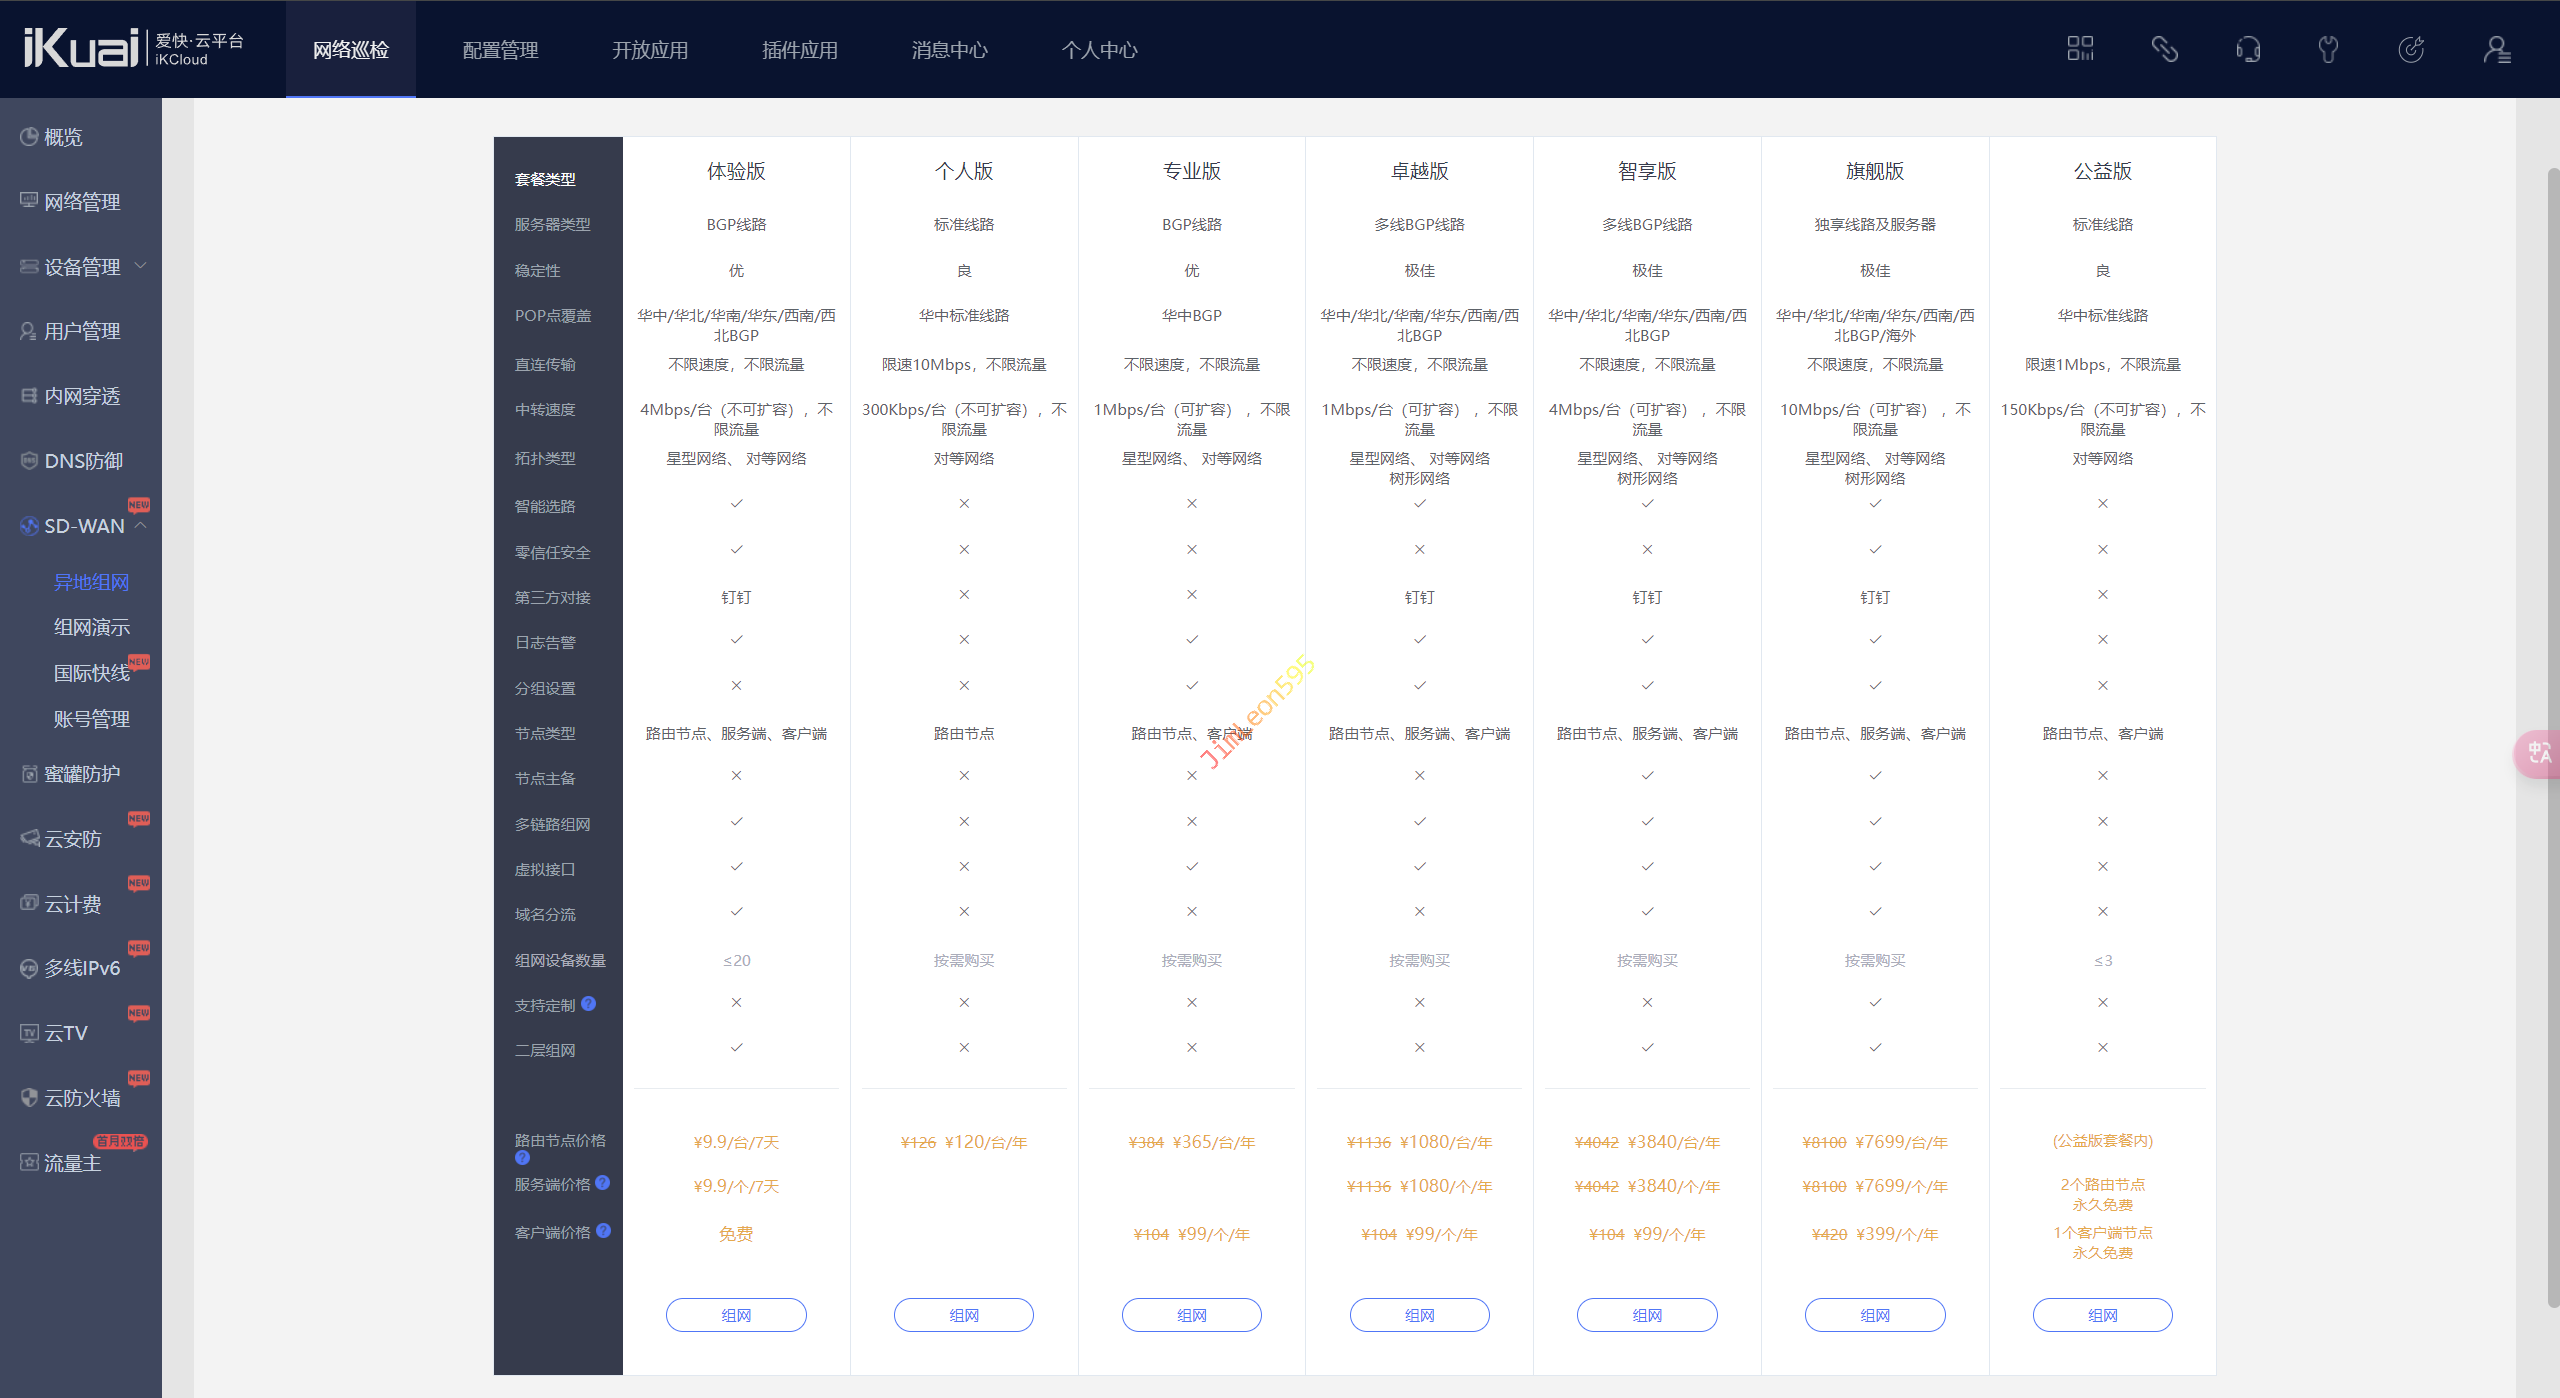Click 组网 button under 旗舰版

click(1874, 1315)
